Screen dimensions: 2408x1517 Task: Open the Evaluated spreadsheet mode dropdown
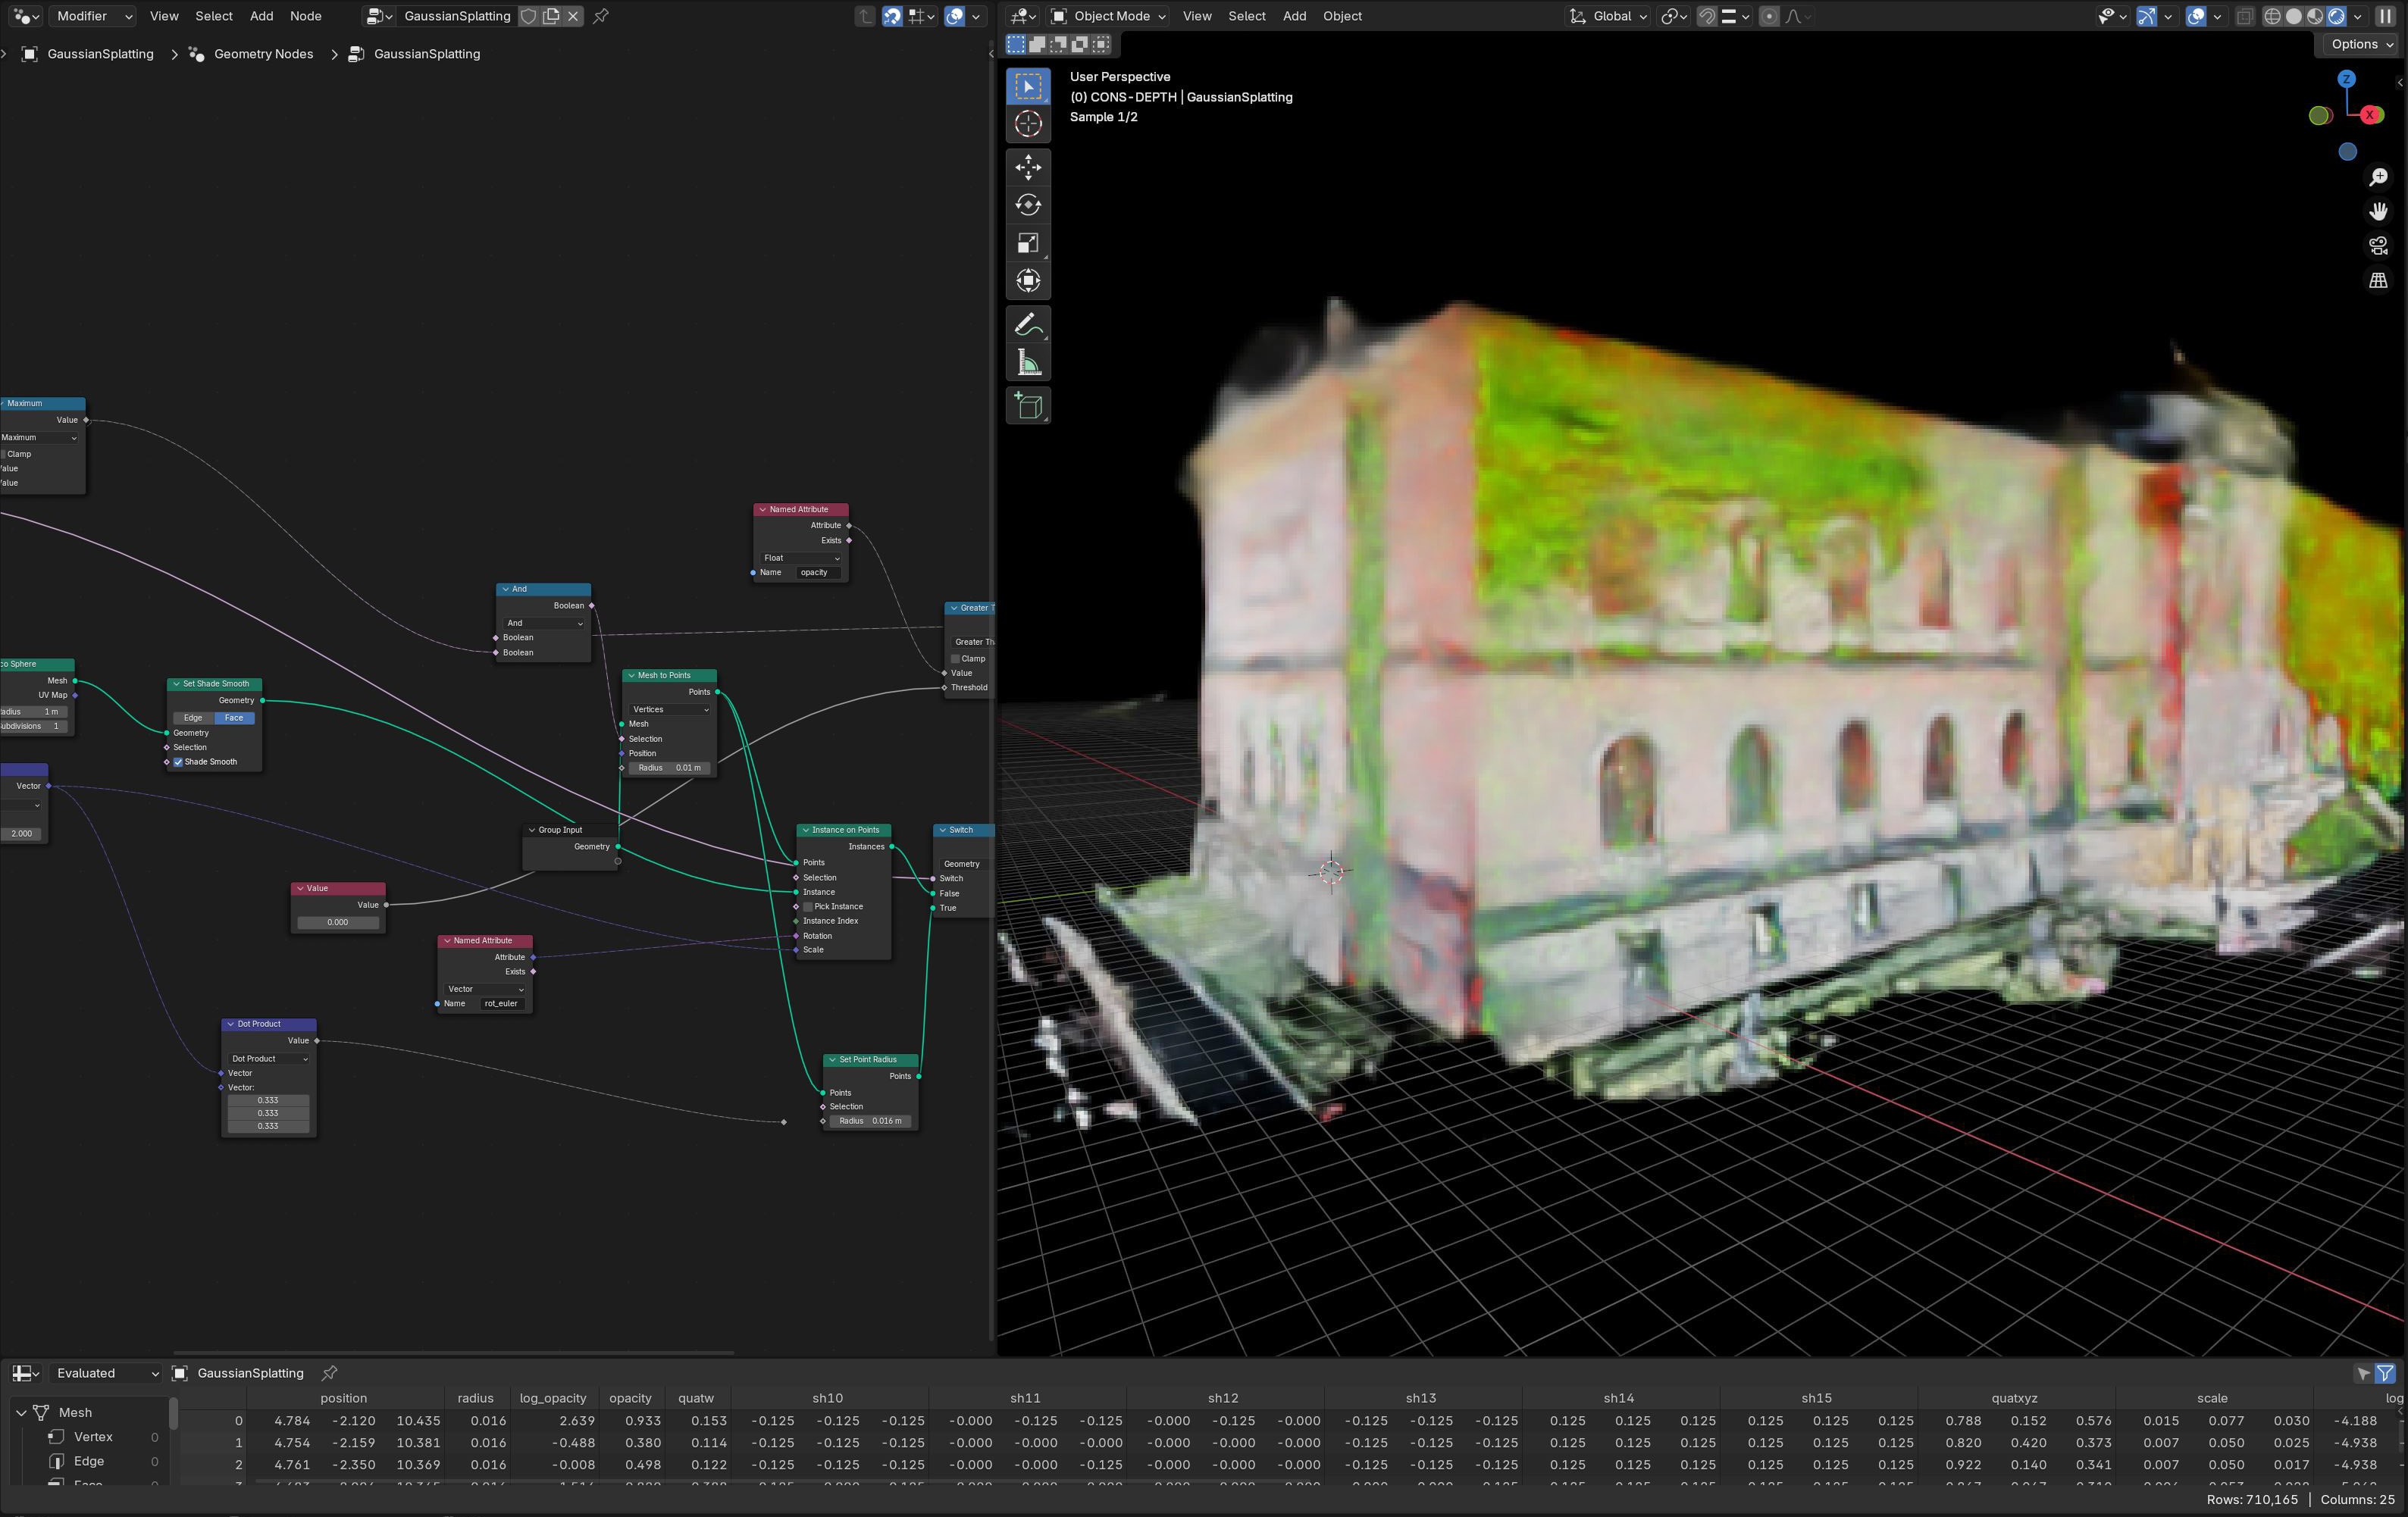tap(106, 1373)
